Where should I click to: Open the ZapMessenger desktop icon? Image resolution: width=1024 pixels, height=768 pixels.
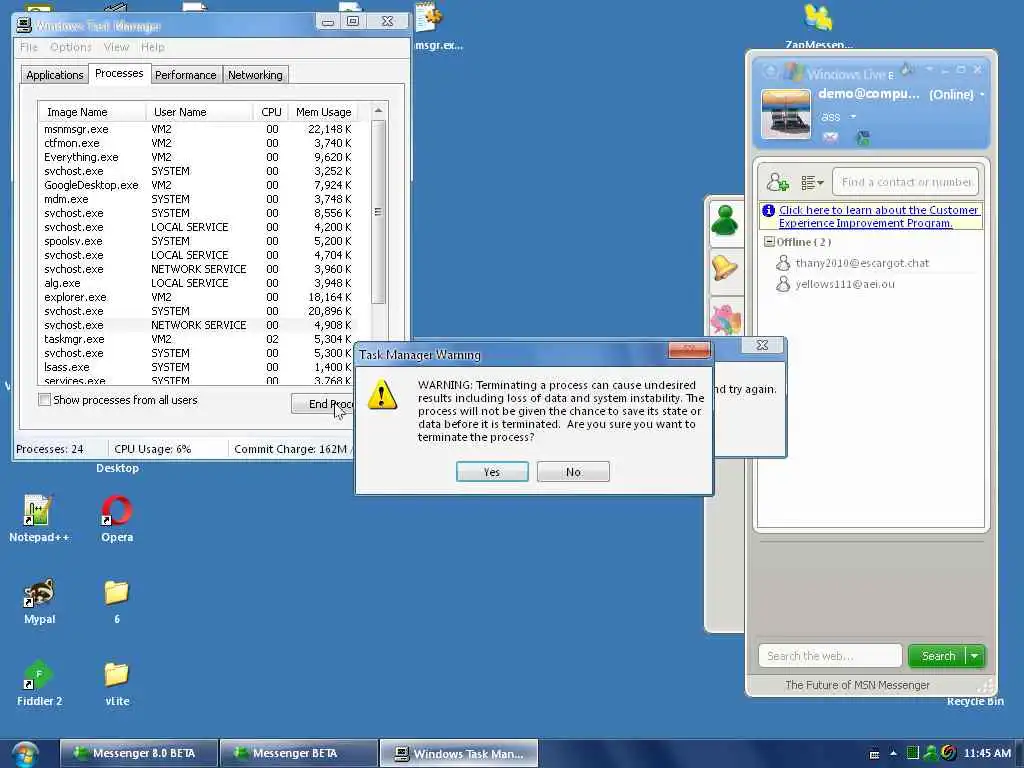[818, 26]
